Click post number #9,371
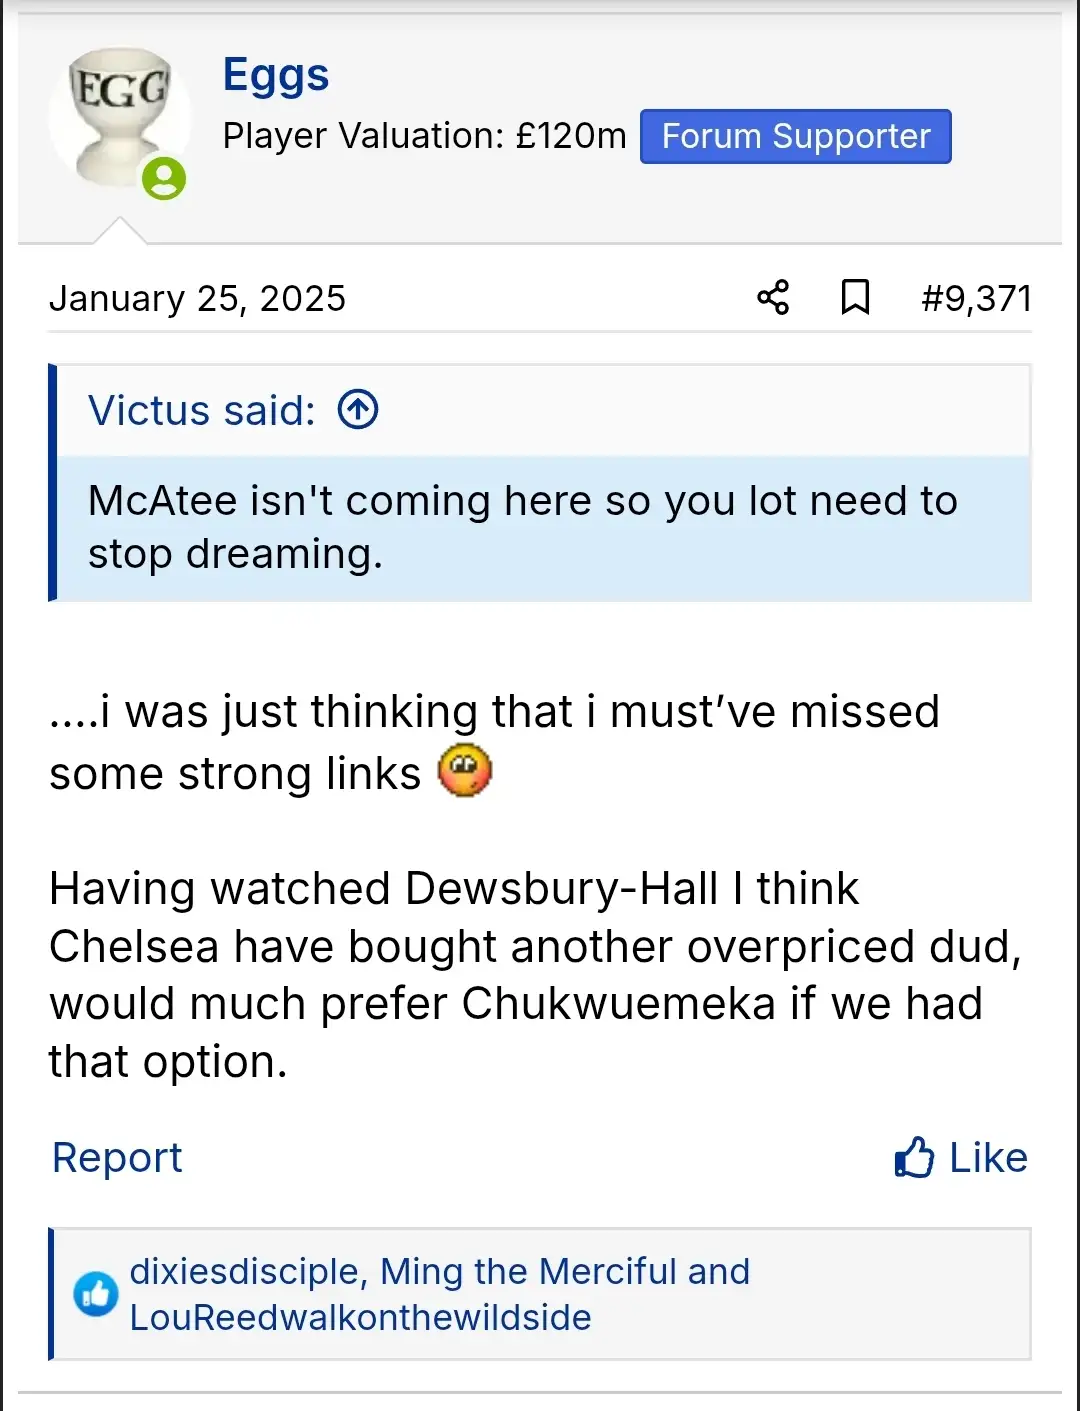The width and height of the screenshot is (1080, 1411). 976,298
